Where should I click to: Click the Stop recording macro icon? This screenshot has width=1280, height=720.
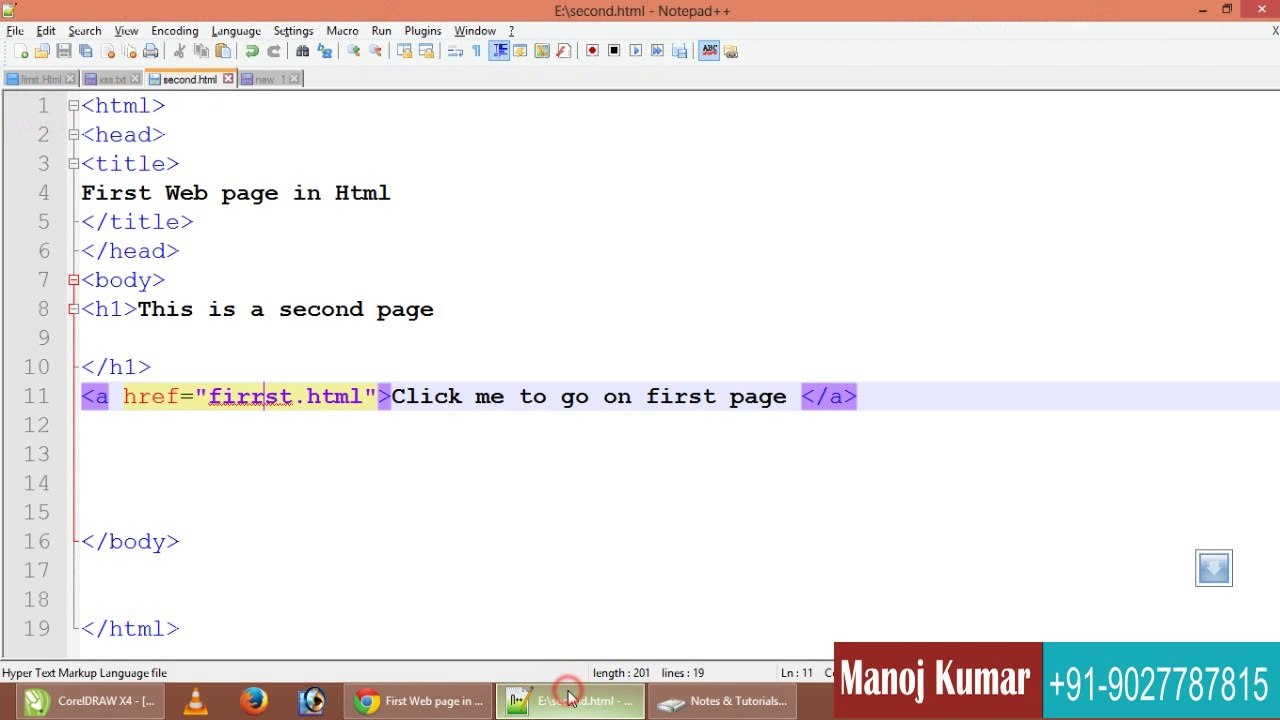(614, 51)
